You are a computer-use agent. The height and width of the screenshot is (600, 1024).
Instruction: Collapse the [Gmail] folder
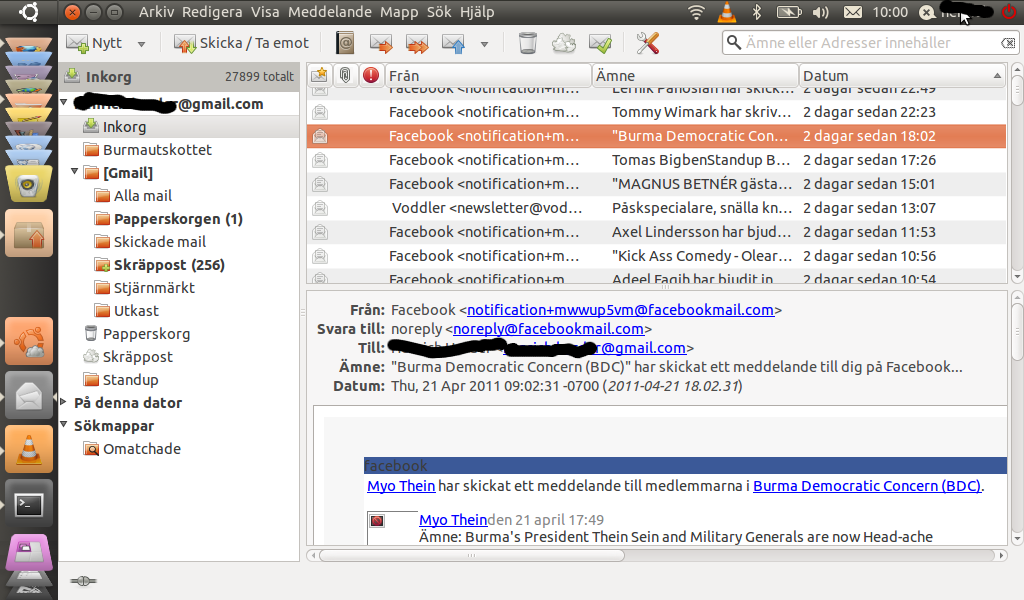[x=74, y=172]
